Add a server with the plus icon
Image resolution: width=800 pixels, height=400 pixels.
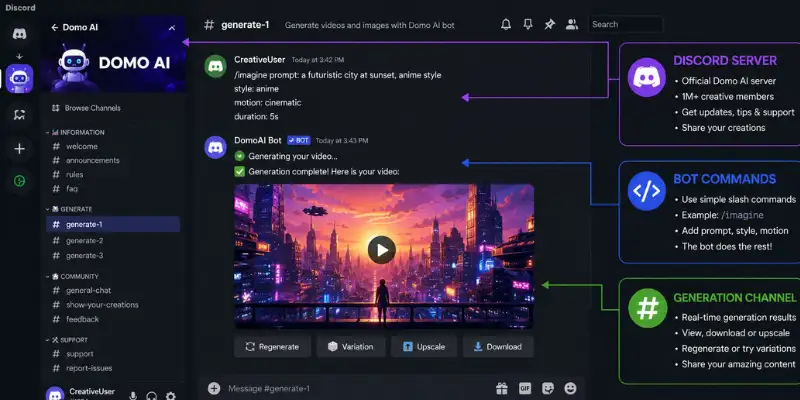click(19, 149)
